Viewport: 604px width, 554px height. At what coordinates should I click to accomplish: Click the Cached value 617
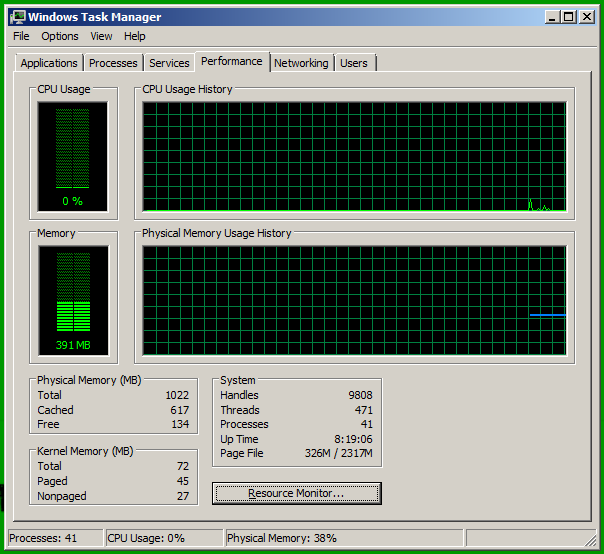[x=180, y=410]
